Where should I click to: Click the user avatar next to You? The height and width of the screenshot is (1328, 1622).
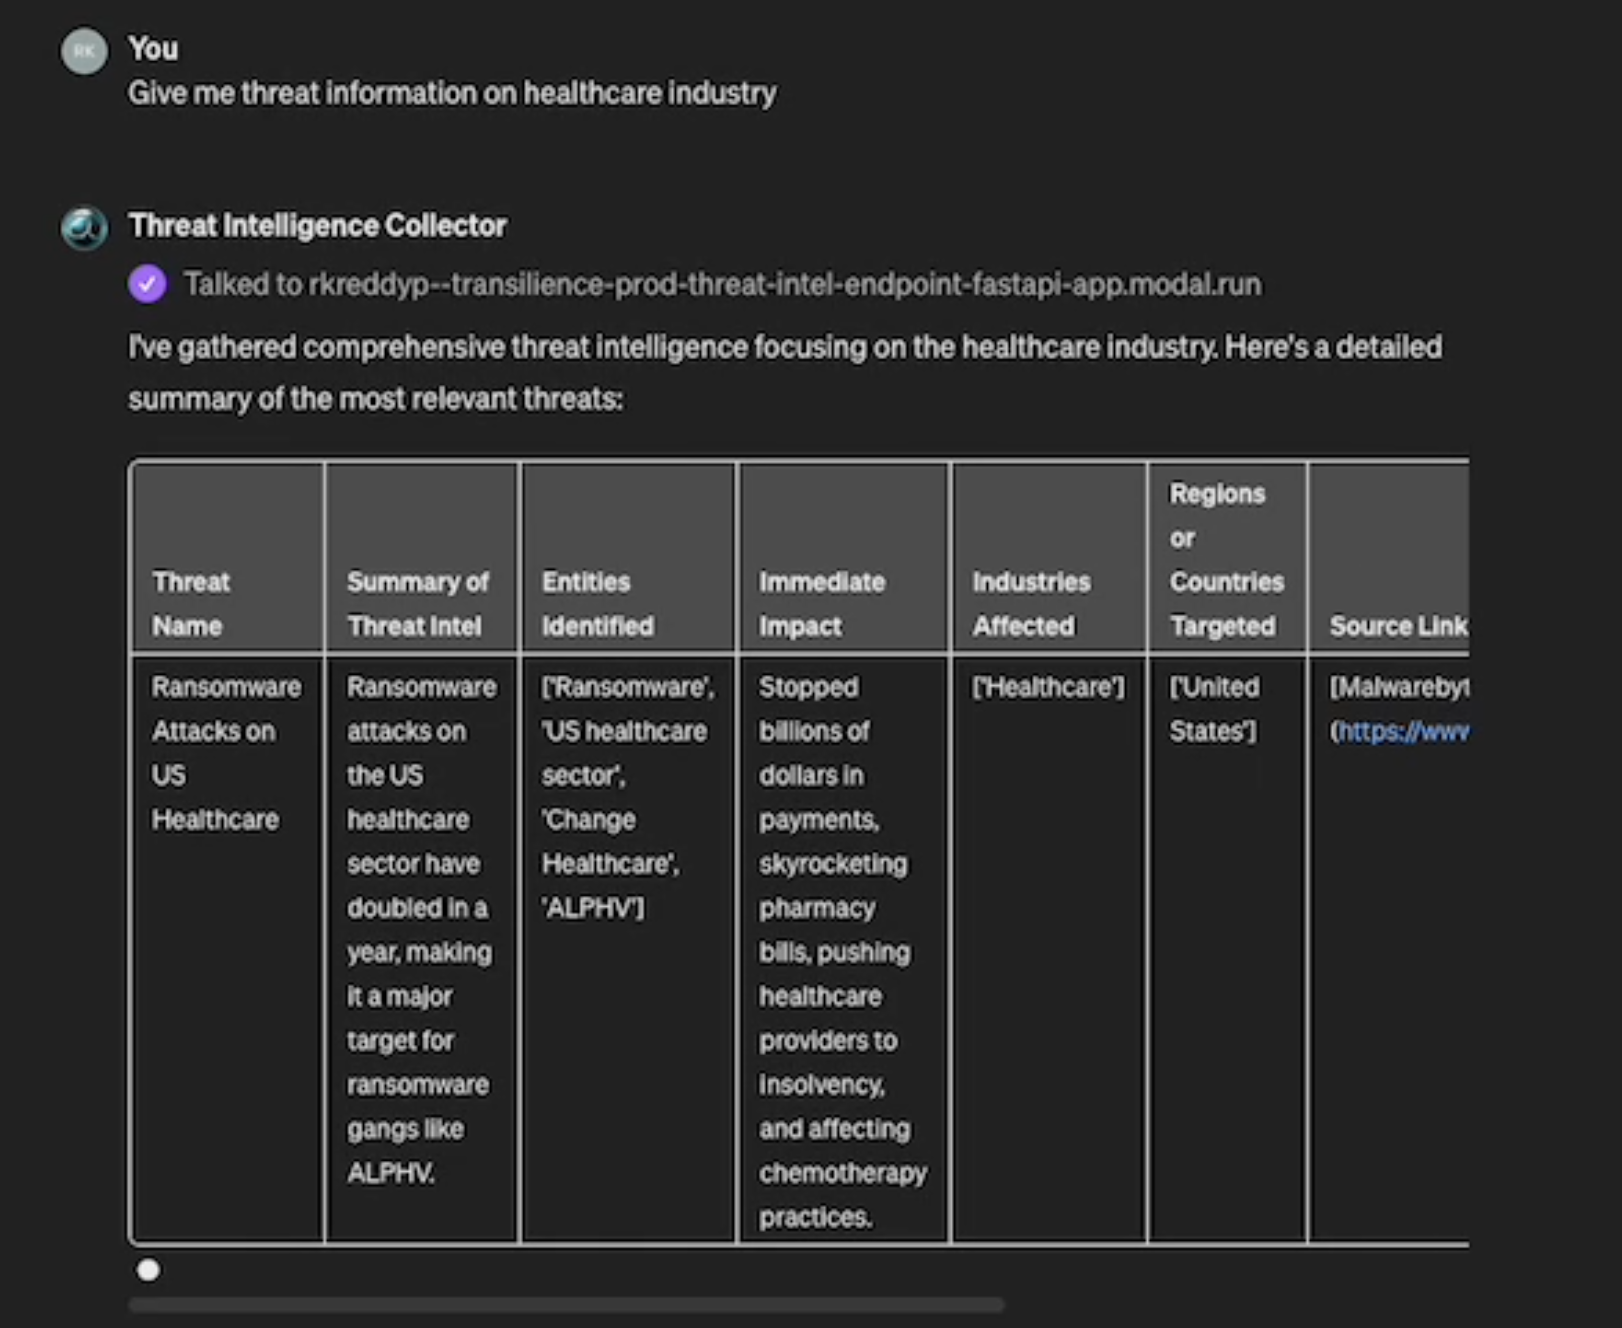[84, 51]
